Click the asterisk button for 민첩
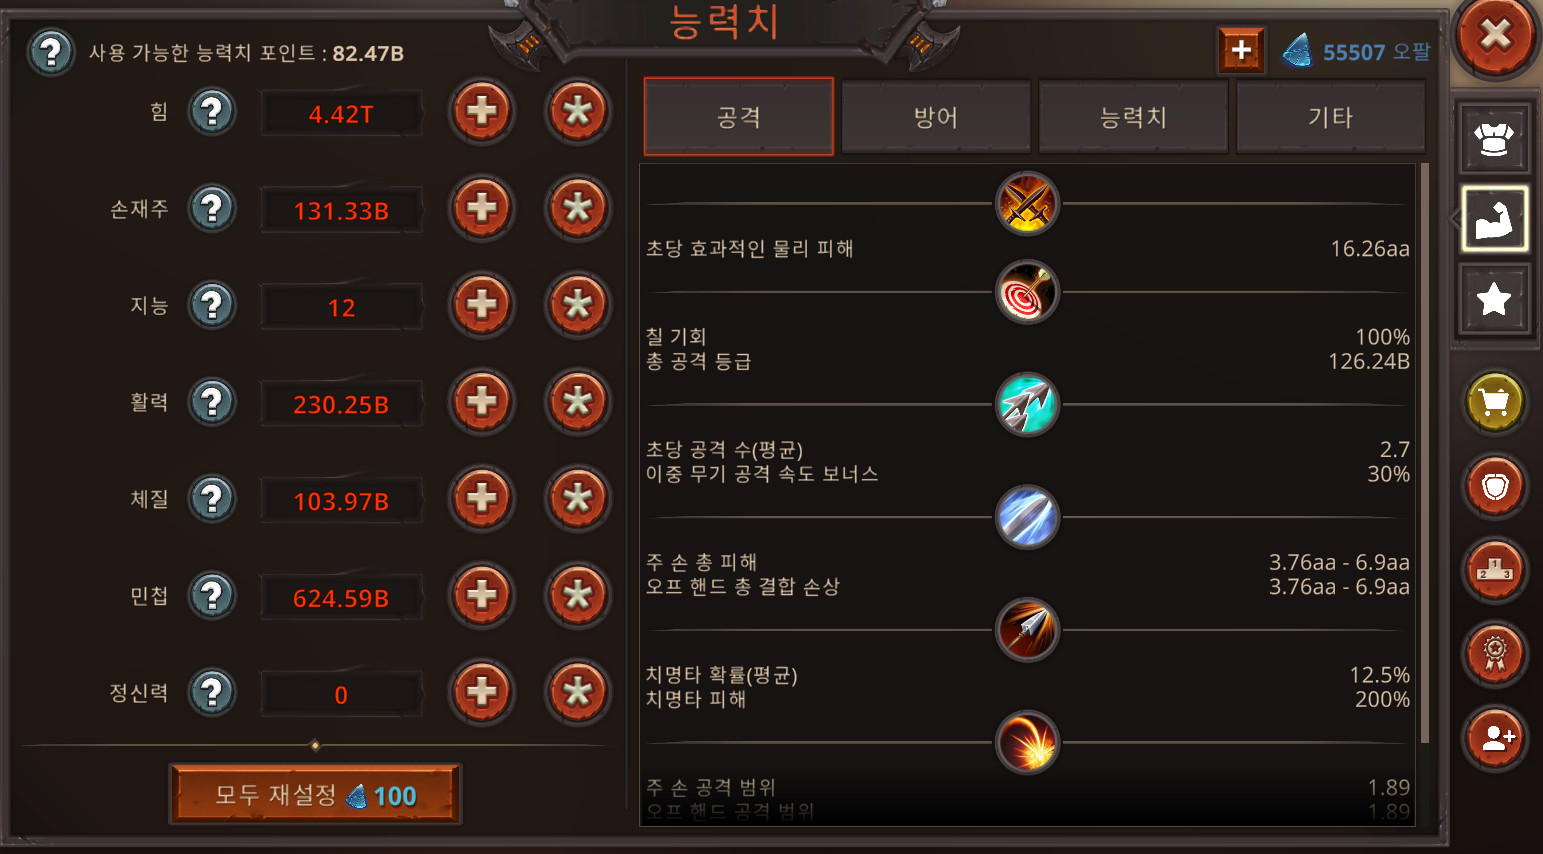This screenshot has width=1543, height=854. click(x=577, y=596)
